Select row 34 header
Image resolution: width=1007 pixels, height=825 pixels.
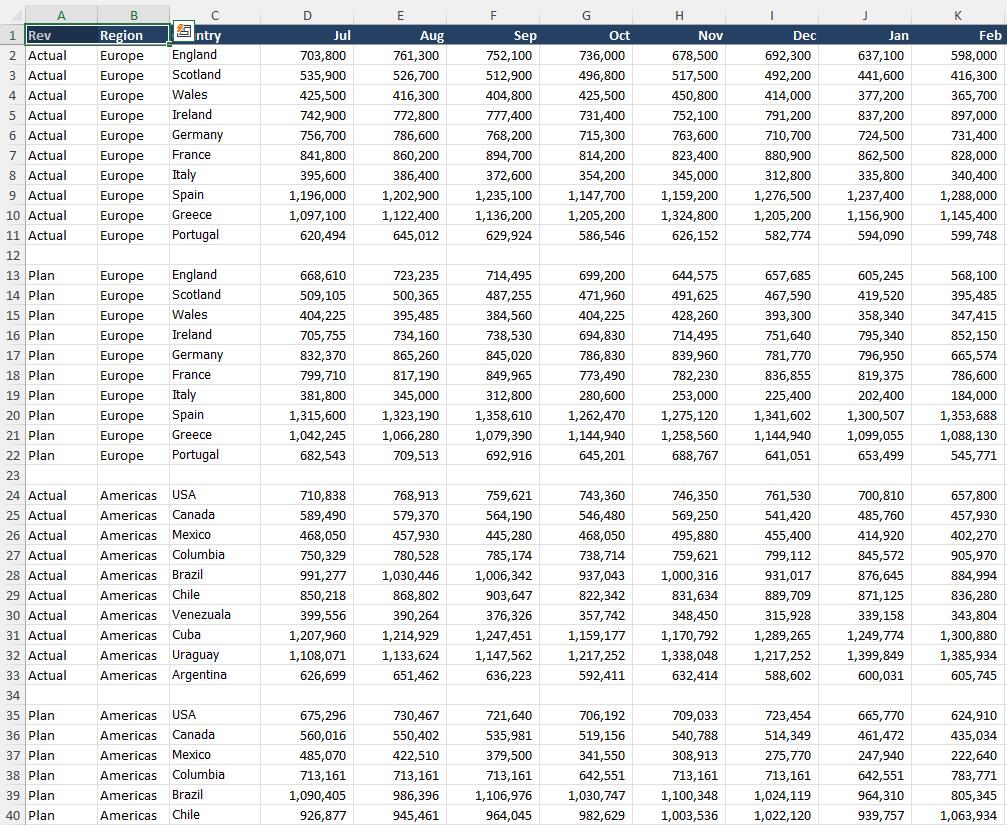pos(13,695)
